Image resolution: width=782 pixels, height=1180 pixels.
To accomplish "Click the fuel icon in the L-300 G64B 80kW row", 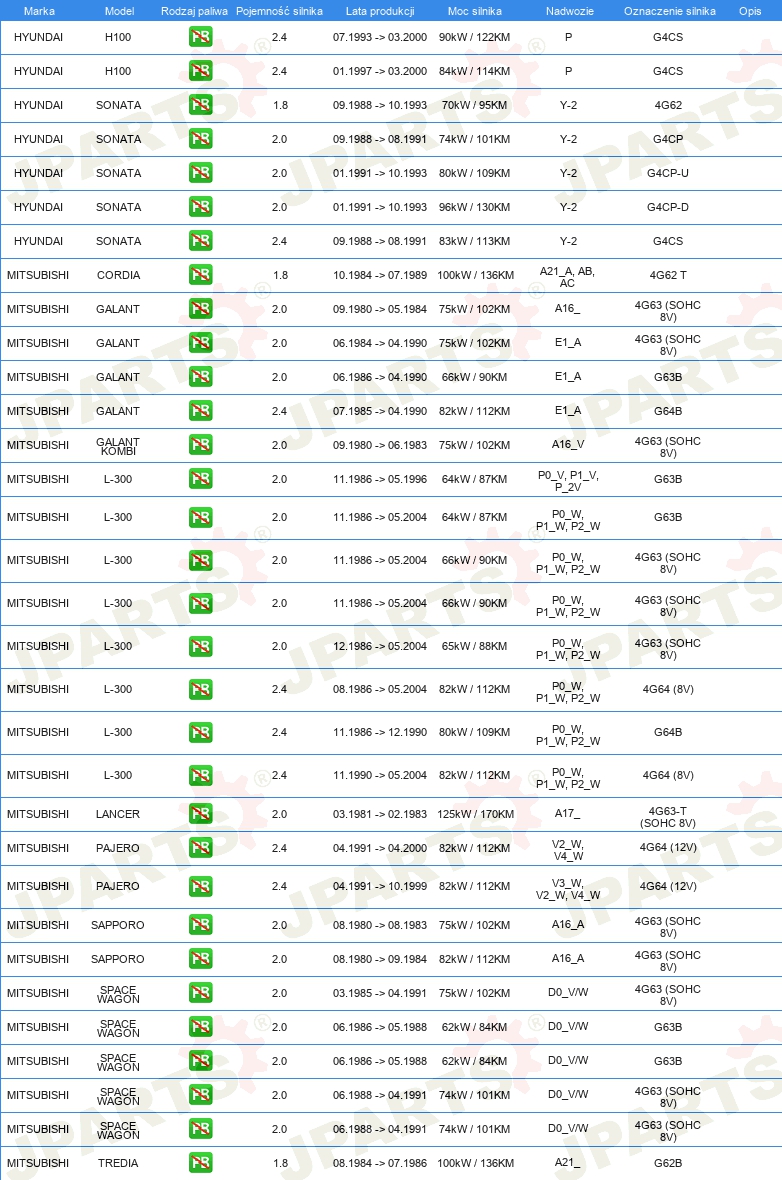I will coord(200,731).
